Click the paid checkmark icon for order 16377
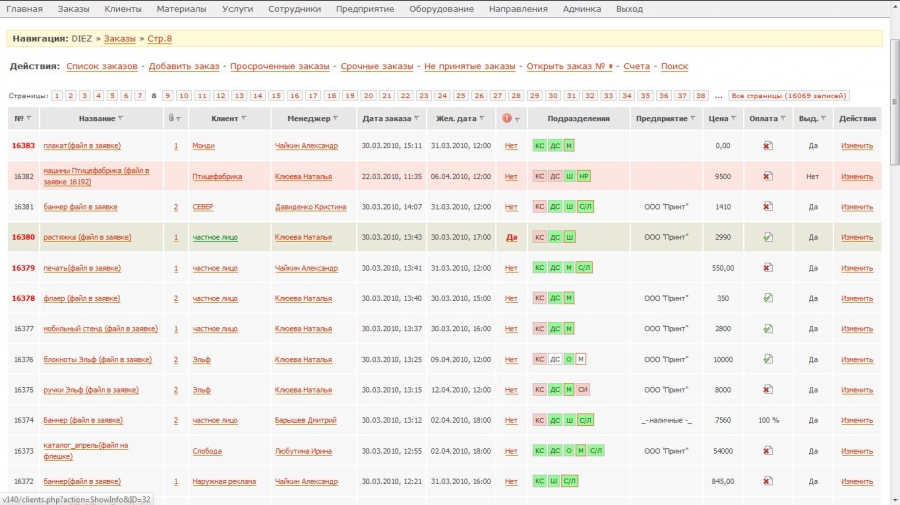 [767, 329]
